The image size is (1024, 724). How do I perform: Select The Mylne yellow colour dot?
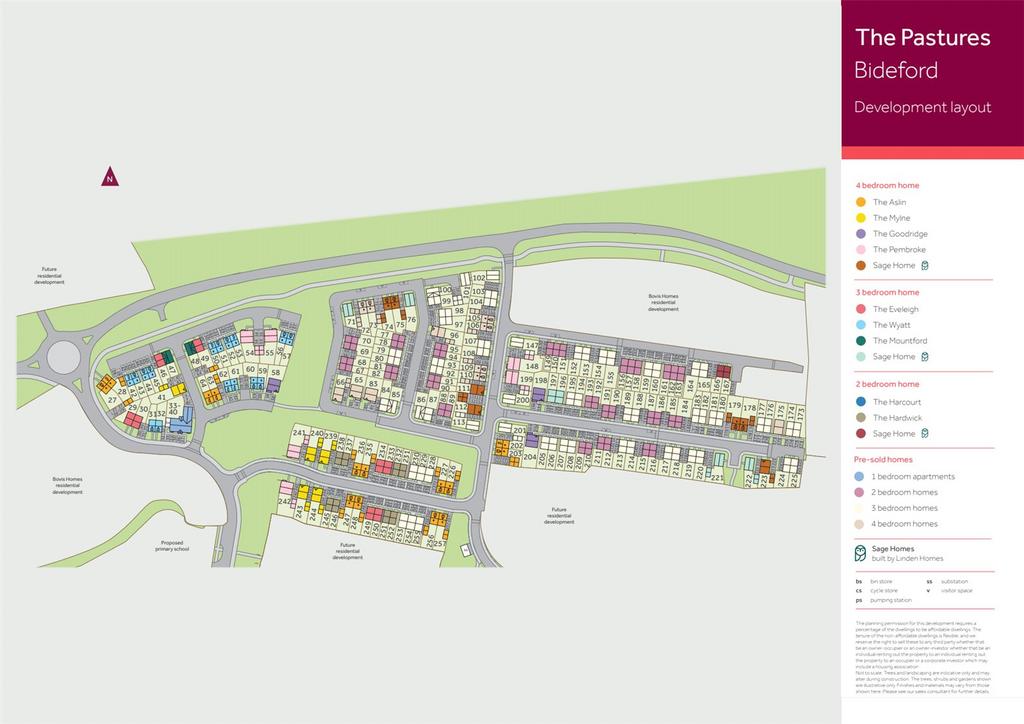coord(861,218)
